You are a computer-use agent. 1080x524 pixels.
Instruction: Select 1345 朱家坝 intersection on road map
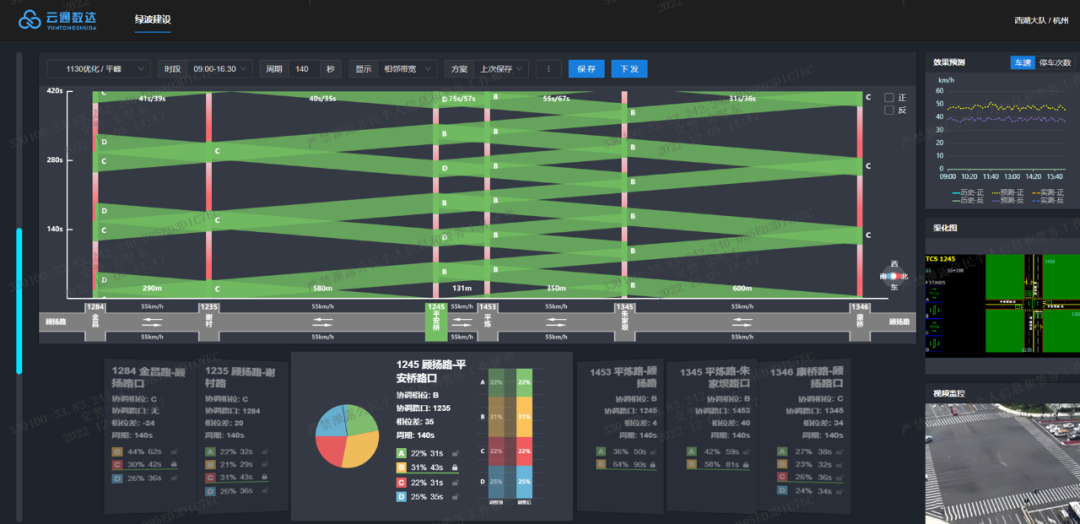pos(624,321)
